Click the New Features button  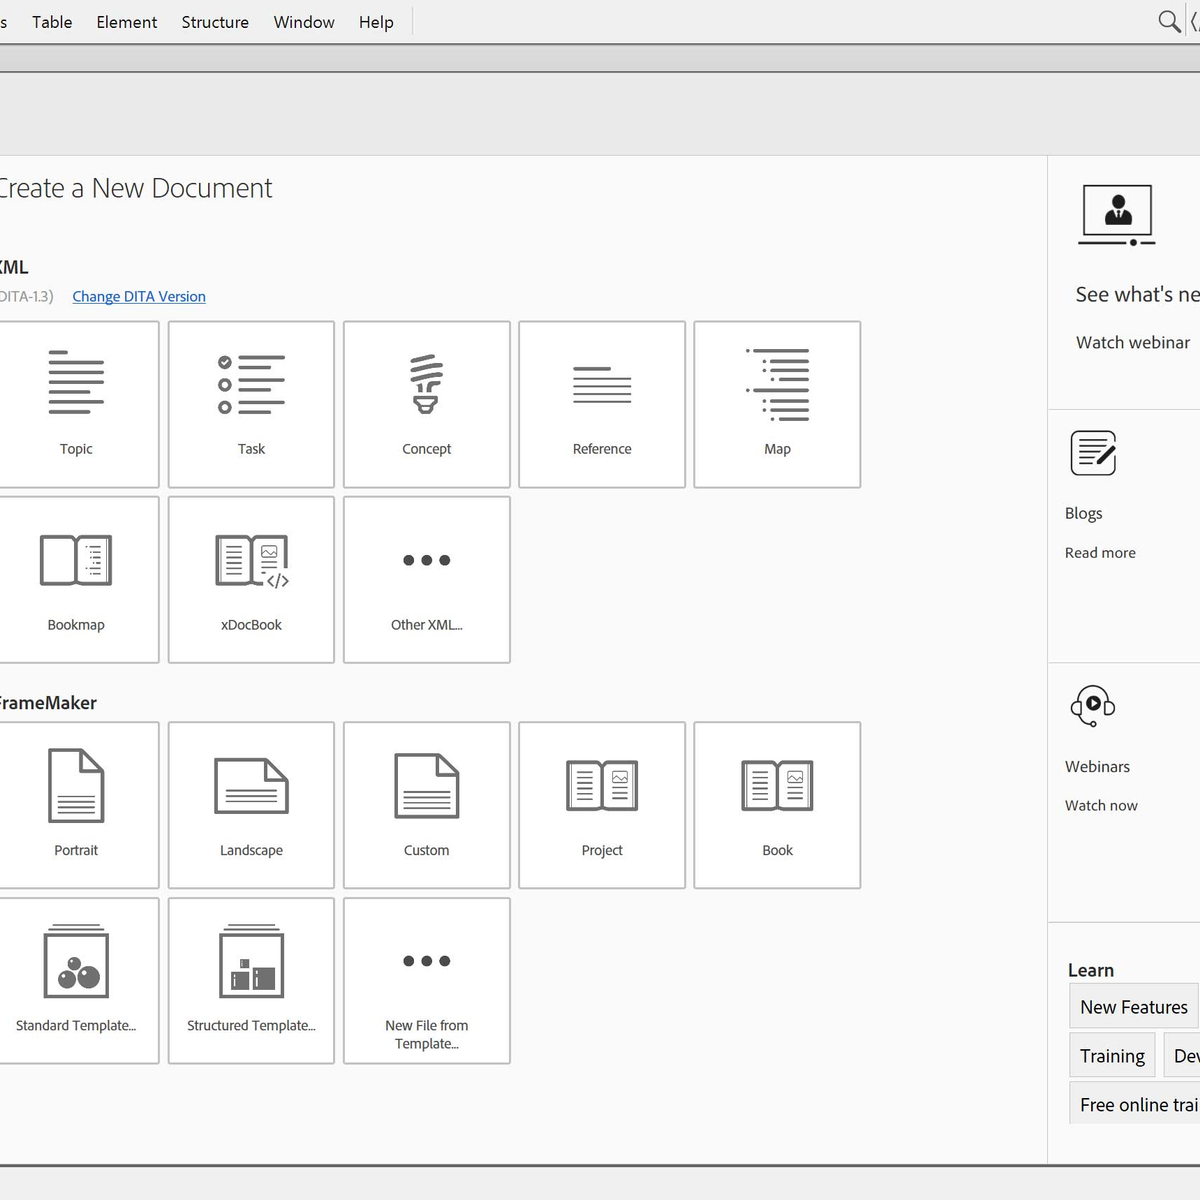coord(1133,1007)
